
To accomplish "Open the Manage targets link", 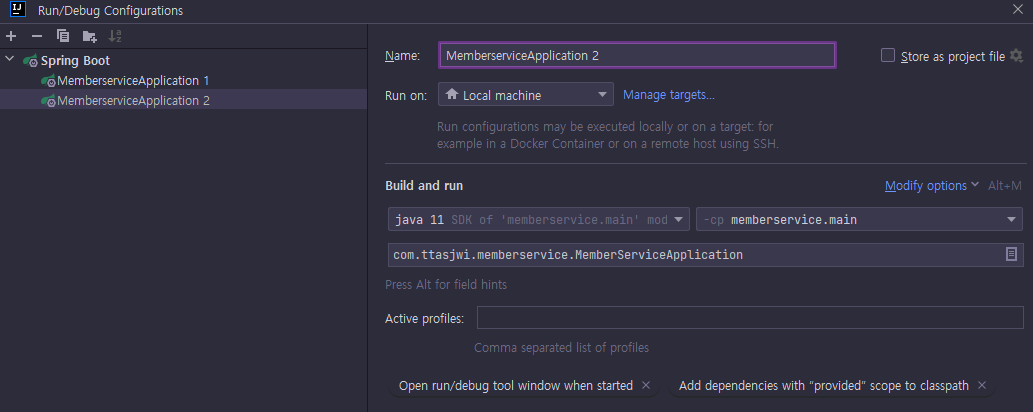I will [x=669, y=95].
